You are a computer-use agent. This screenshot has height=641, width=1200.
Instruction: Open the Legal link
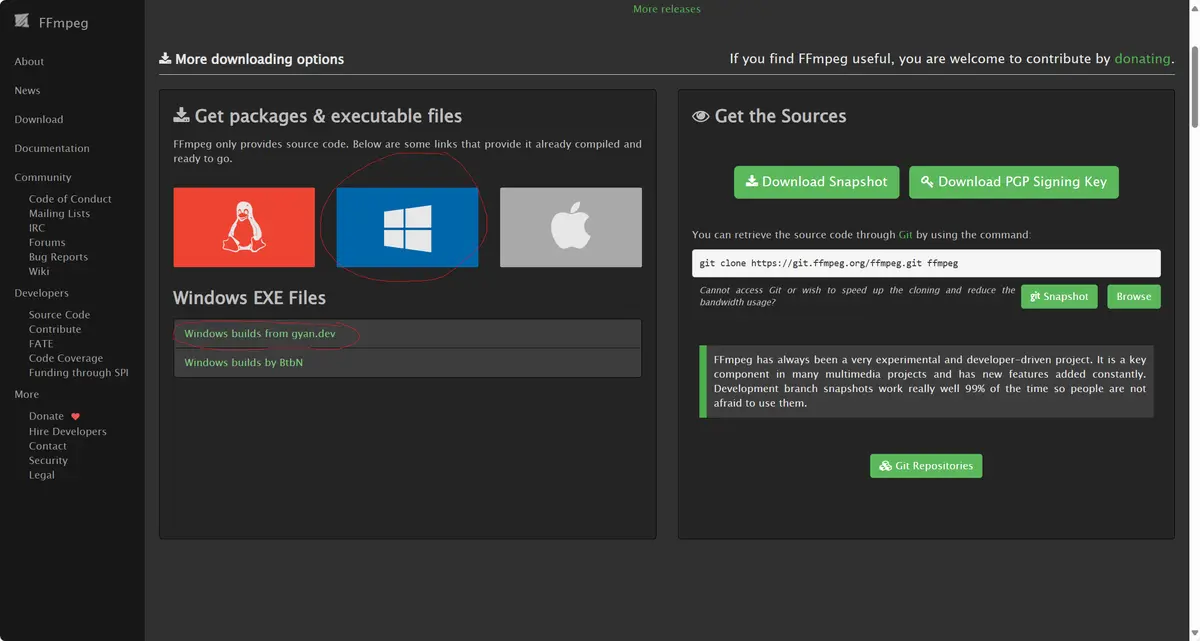[x=42, y=475]
